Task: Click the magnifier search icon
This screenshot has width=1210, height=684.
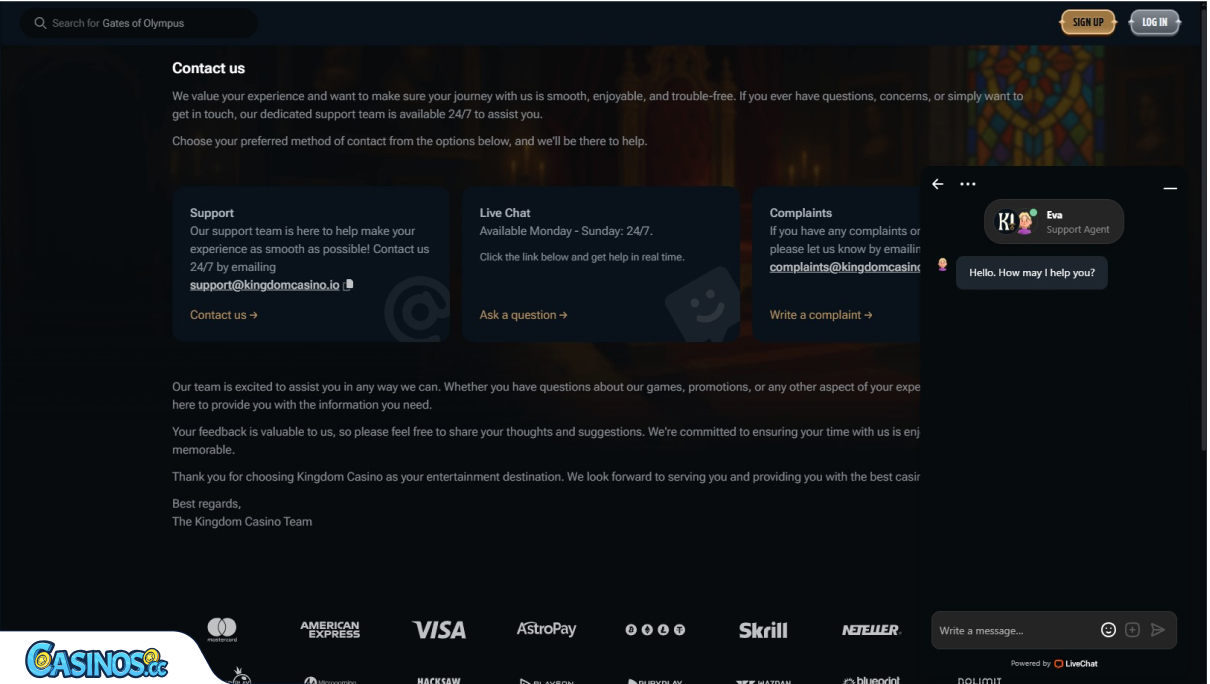Action: tap(40, 23)
